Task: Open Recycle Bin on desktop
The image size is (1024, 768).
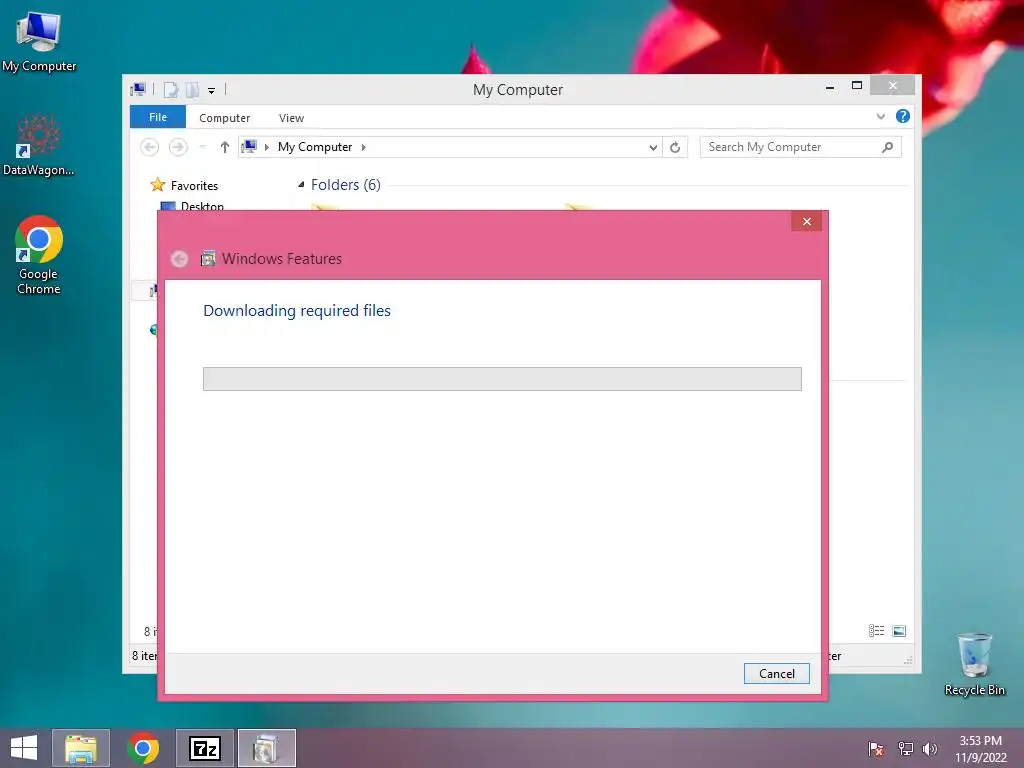Action: pos(974,664)
